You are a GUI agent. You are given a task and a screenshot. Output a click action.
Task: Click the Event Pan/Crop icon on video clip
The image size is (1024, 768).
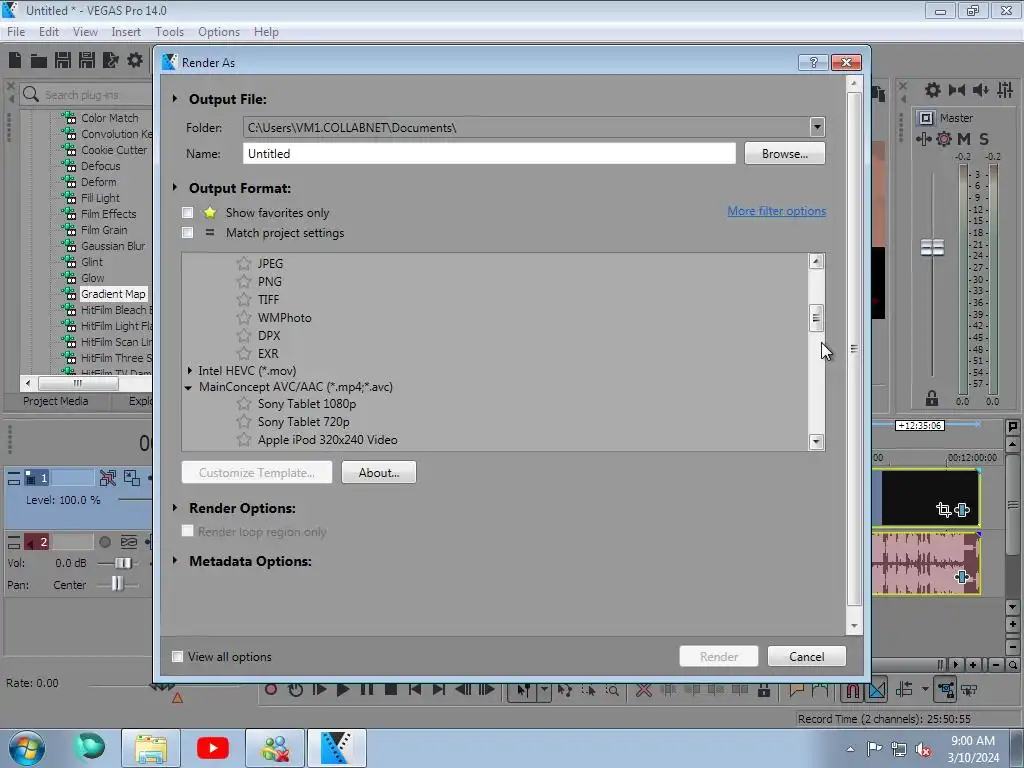(x=943, y=509)
